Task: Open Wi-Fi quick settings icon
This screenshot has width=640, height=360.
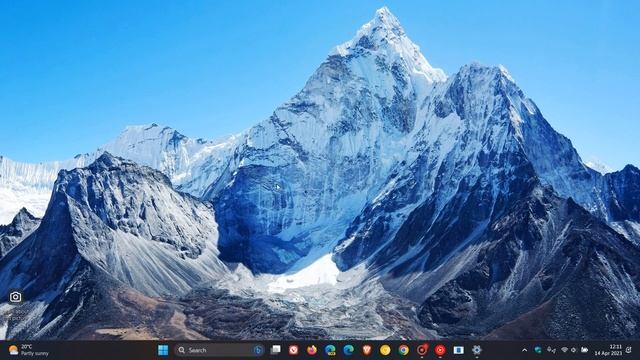Action: (x=564, y=350)
